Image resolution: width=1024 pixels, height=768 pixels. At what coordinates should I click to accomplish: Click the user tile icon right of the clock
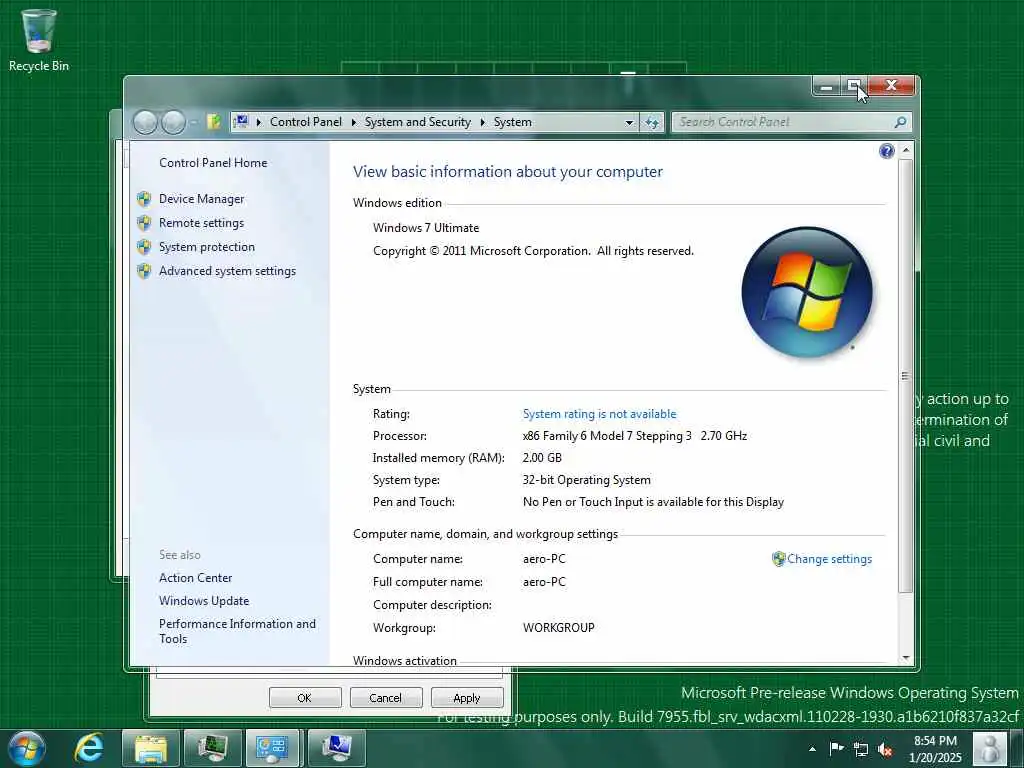pos(990,748)
